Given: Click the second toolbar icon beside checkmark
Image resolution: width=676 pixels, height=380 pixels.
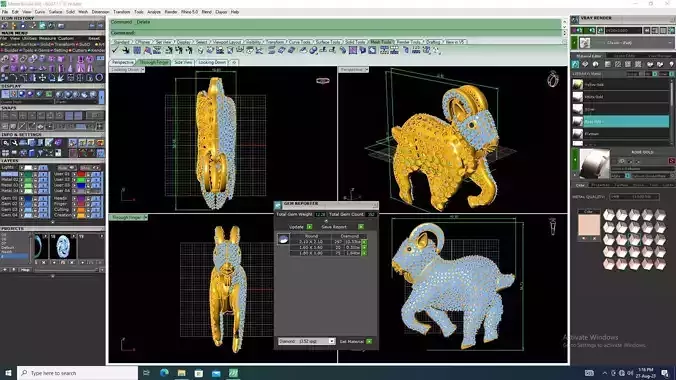Looking at the screenshot, I should coord(126,50).
